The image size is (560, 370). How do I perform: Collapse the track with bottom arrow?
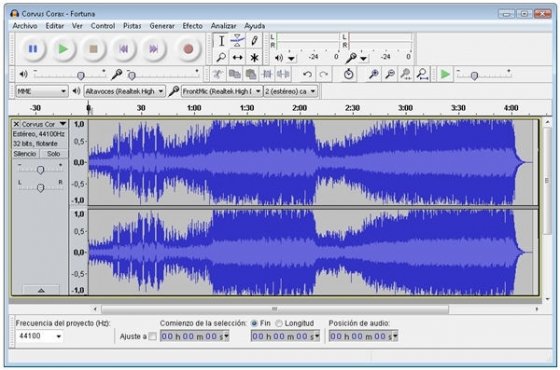tap(41, 290)
